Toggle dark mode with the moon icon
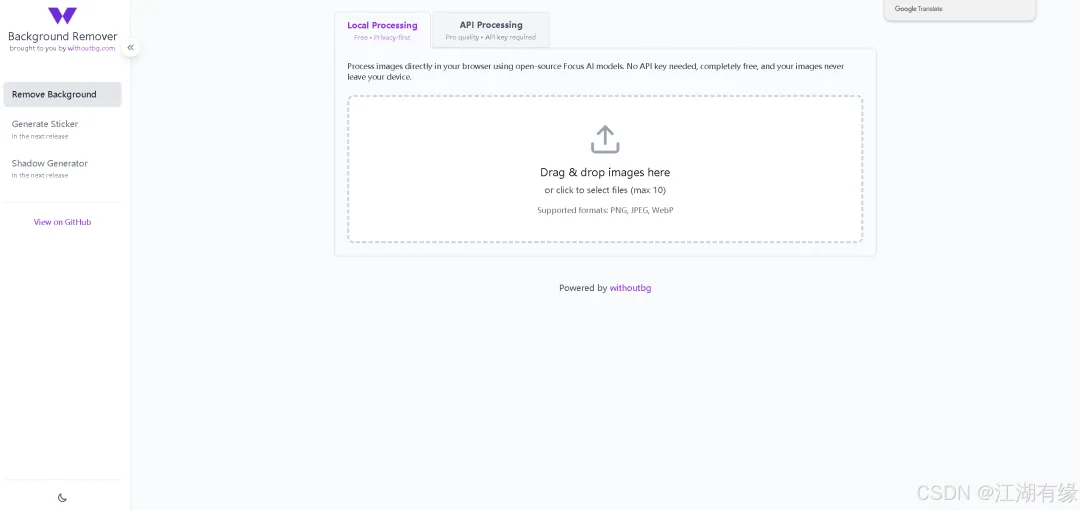Viewport: 1080px width, 510px height. (x=62, y=497)
